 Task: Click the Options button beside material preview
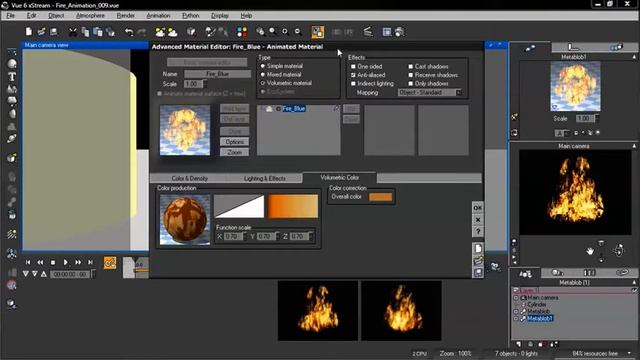coord(234,142)
